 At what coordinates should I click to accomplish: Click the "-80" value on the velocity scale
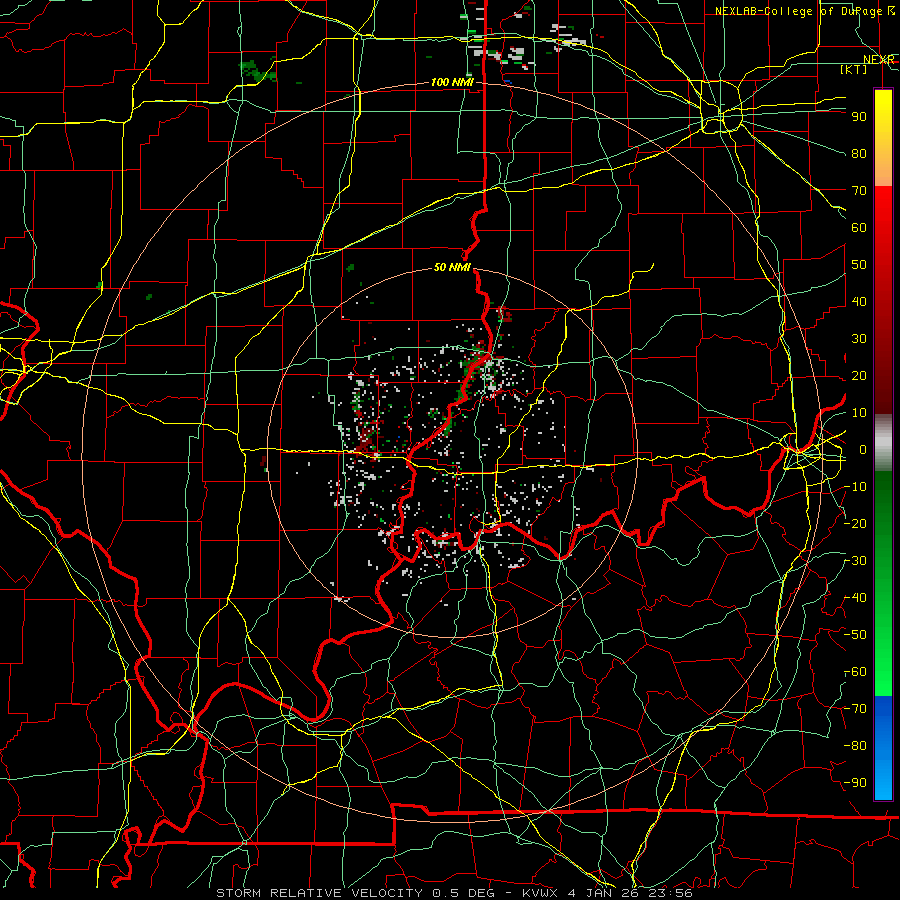point(856,746)
